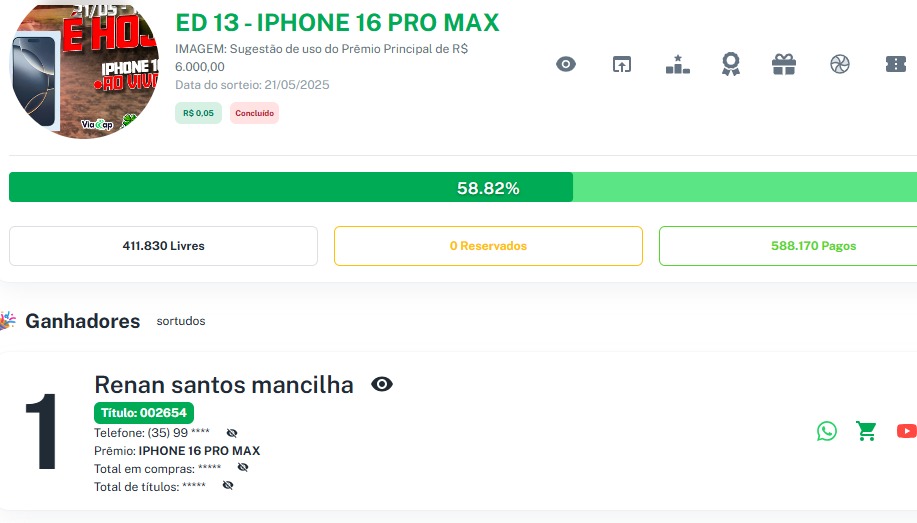Image resolution: width=917 pixels, height=523 pixels.
Task: Select the 588.170 Pagos box
Action: click(787, 246)
